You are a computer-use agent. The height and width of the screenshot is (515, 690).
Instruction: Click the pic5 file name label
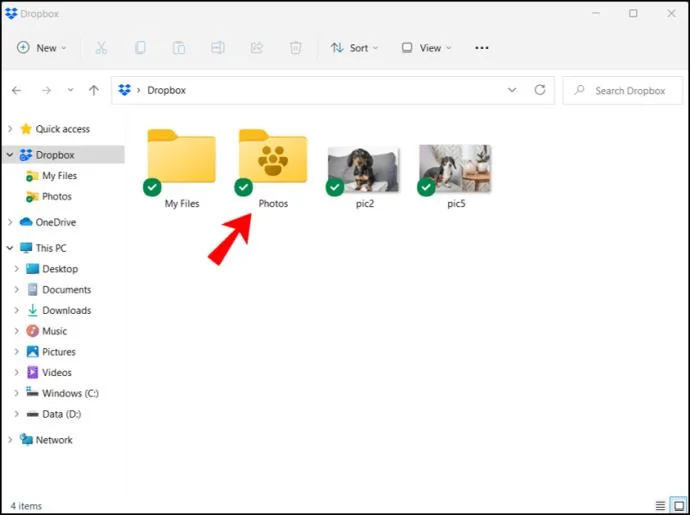pos(456,204)
